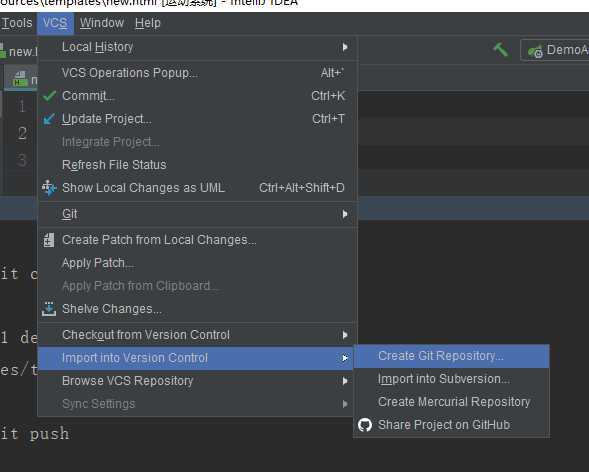
Task: Click the Show Local Changes as UML icon
Action: pos(49,188)
